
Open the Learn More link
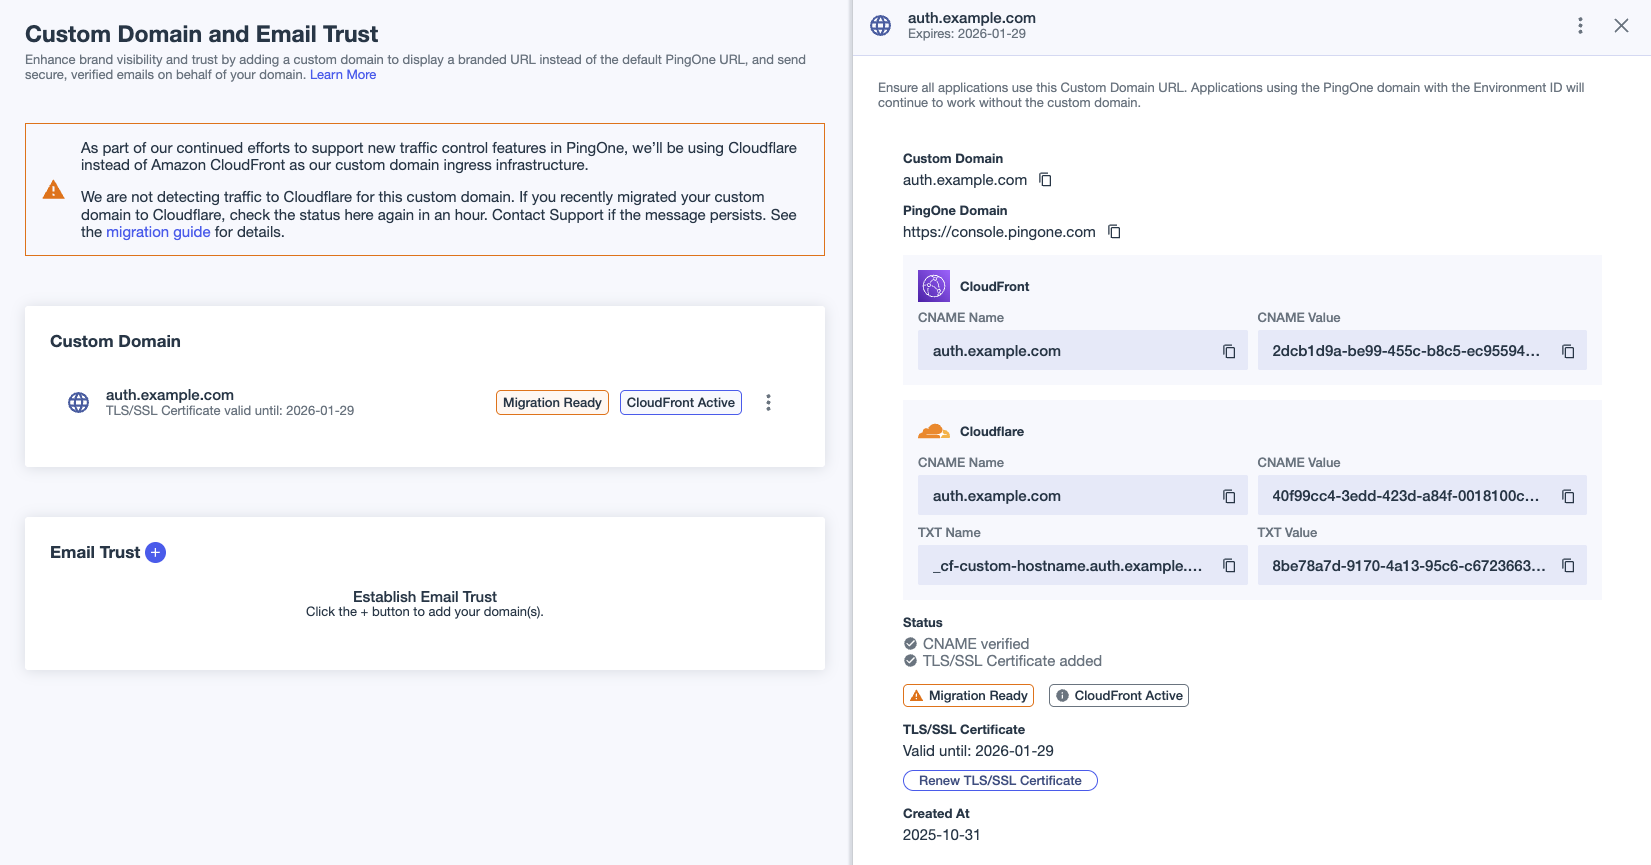click(343, 75)
